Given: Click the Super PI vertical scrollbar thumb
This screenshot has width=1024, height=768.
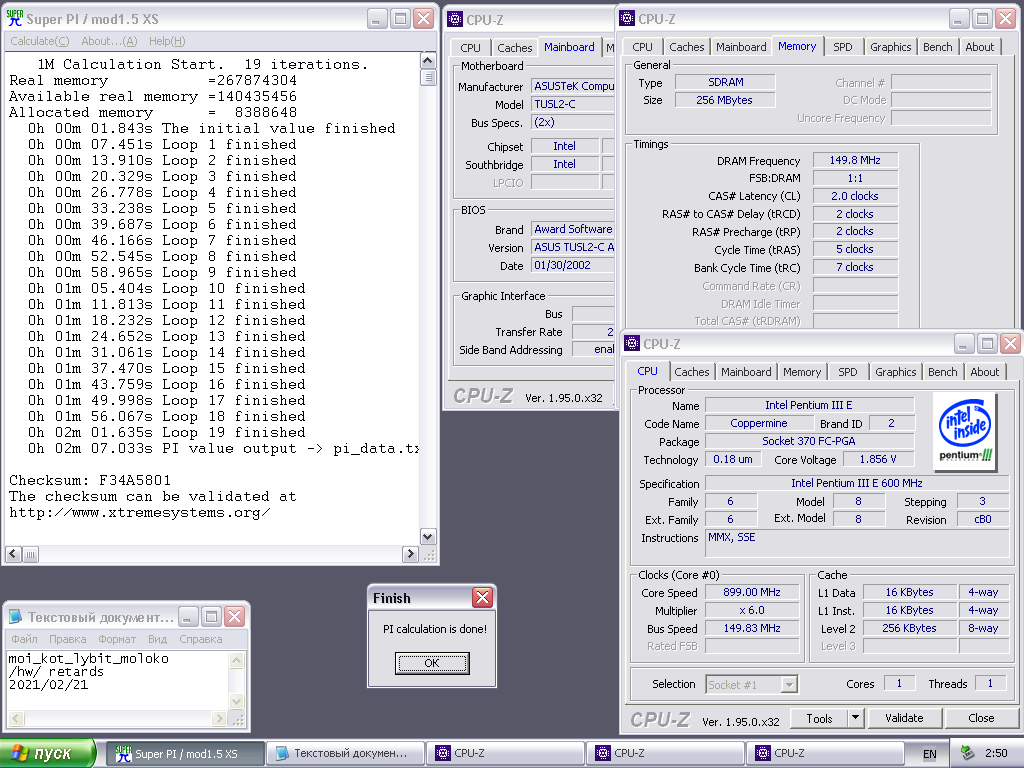Looking at the screenshot, I should pos(428,77).
